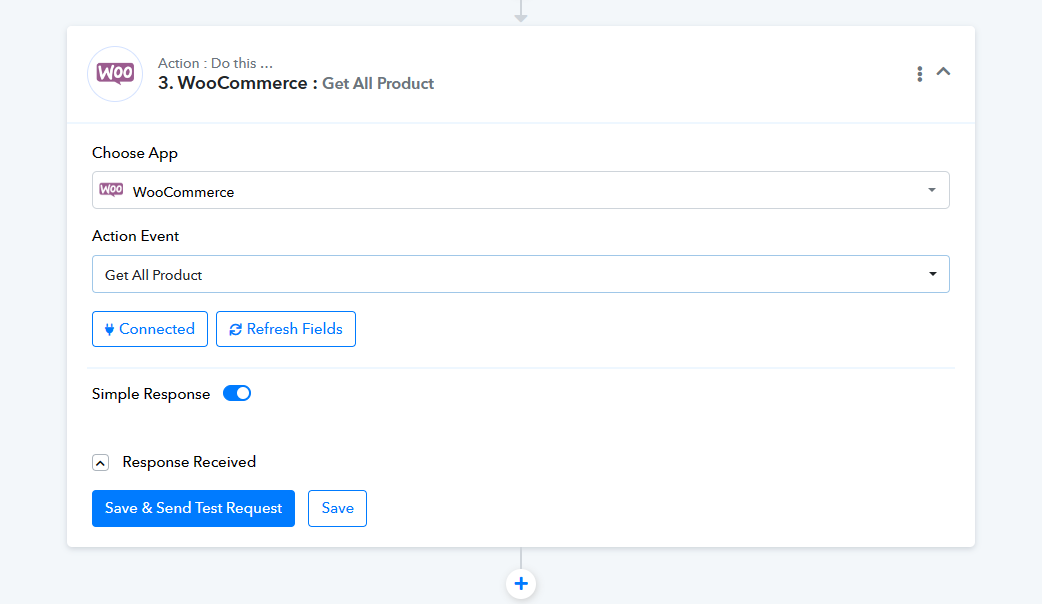This screenshot has width=1042, height=604.
Task: Click the Choose App dropdown arrow
Action: (932, 191)
